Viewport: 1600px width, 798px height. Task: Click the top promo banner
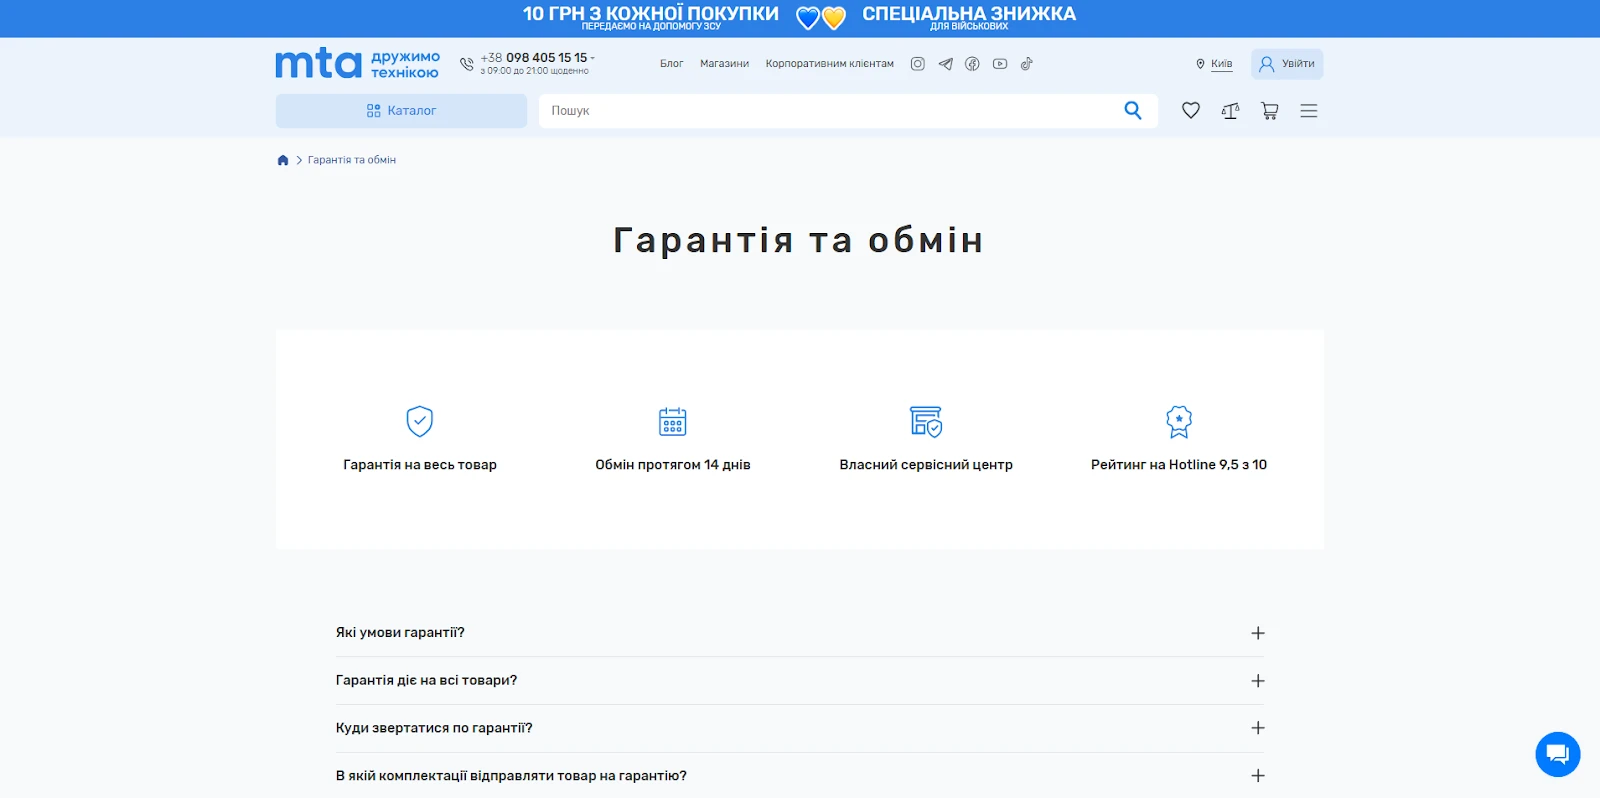click(800, 18)
